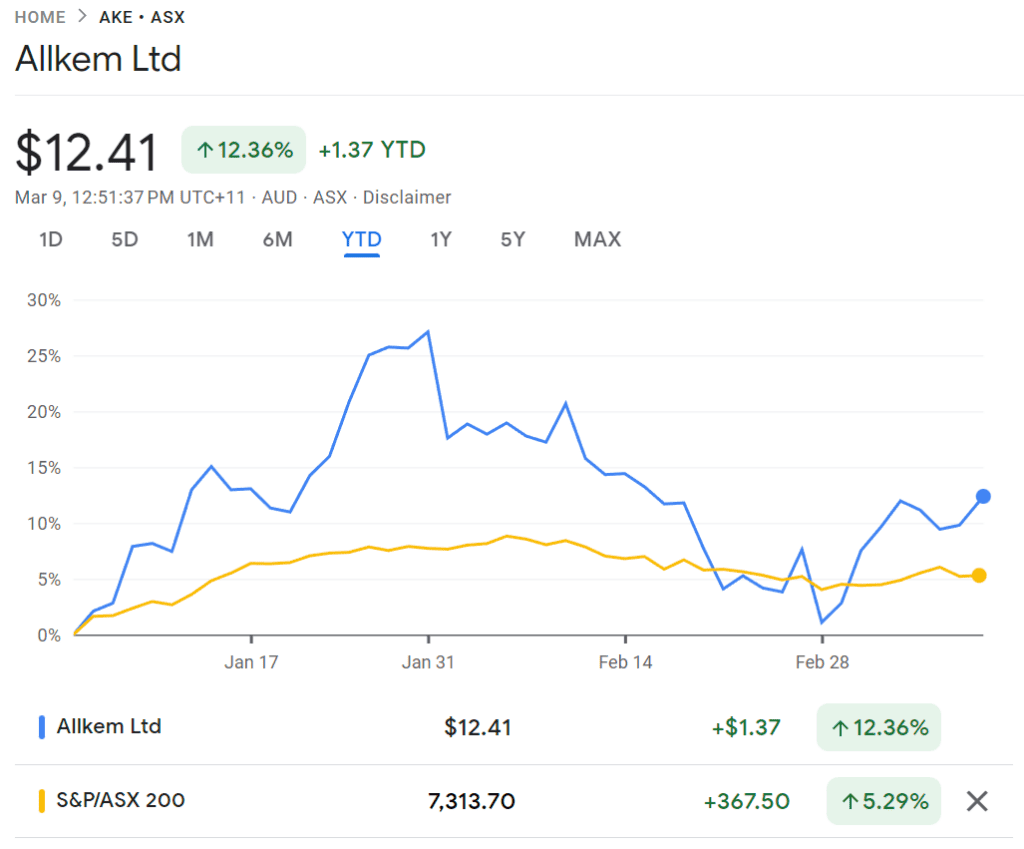Select the YTD range tab
This screenshot has width=1024, height=849.
(x=362, y=240)
